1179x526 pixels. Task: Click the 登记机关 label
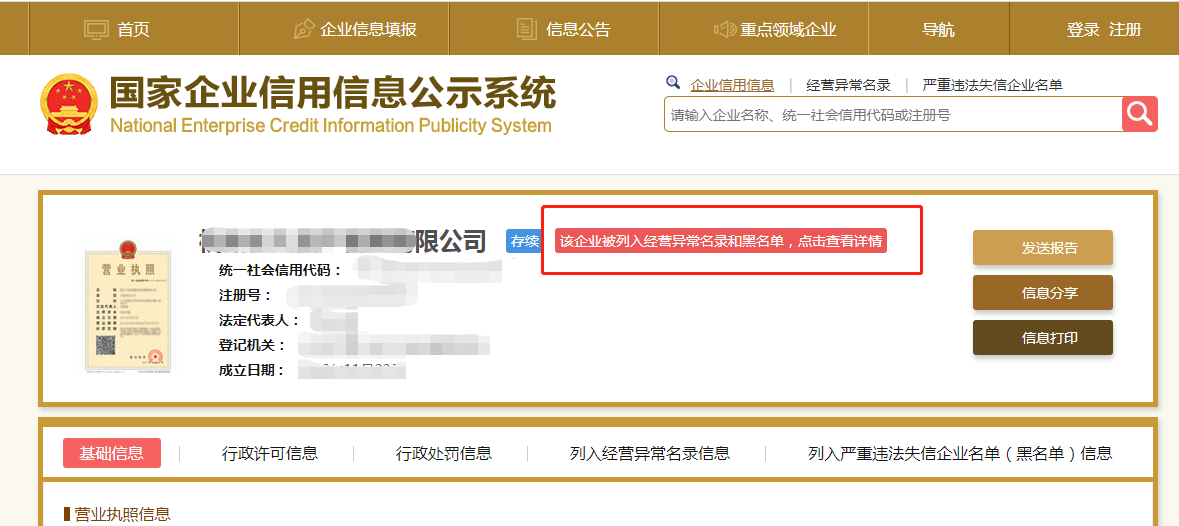tap(252, 345)
